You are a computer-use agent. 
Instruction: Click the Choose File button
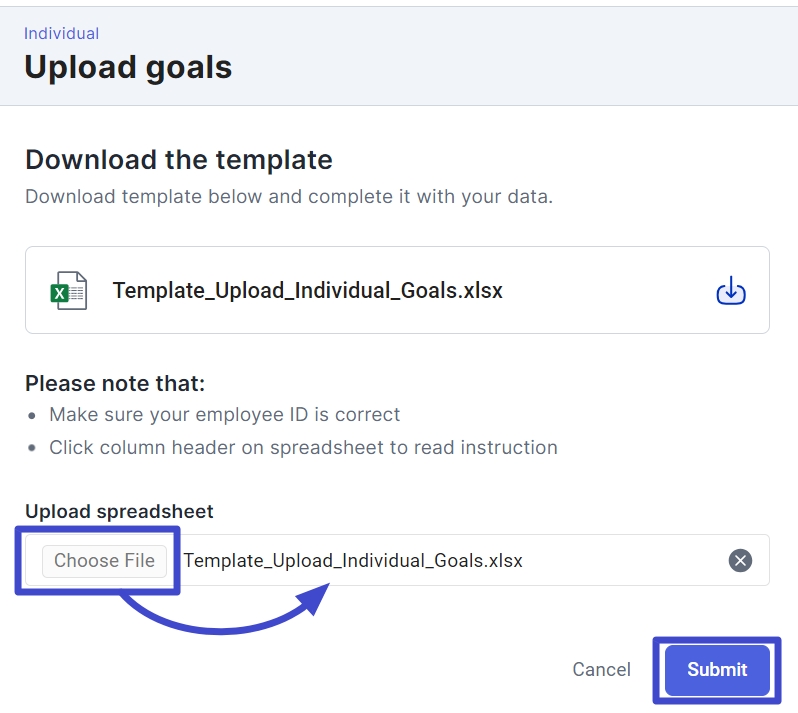(104, 560)
